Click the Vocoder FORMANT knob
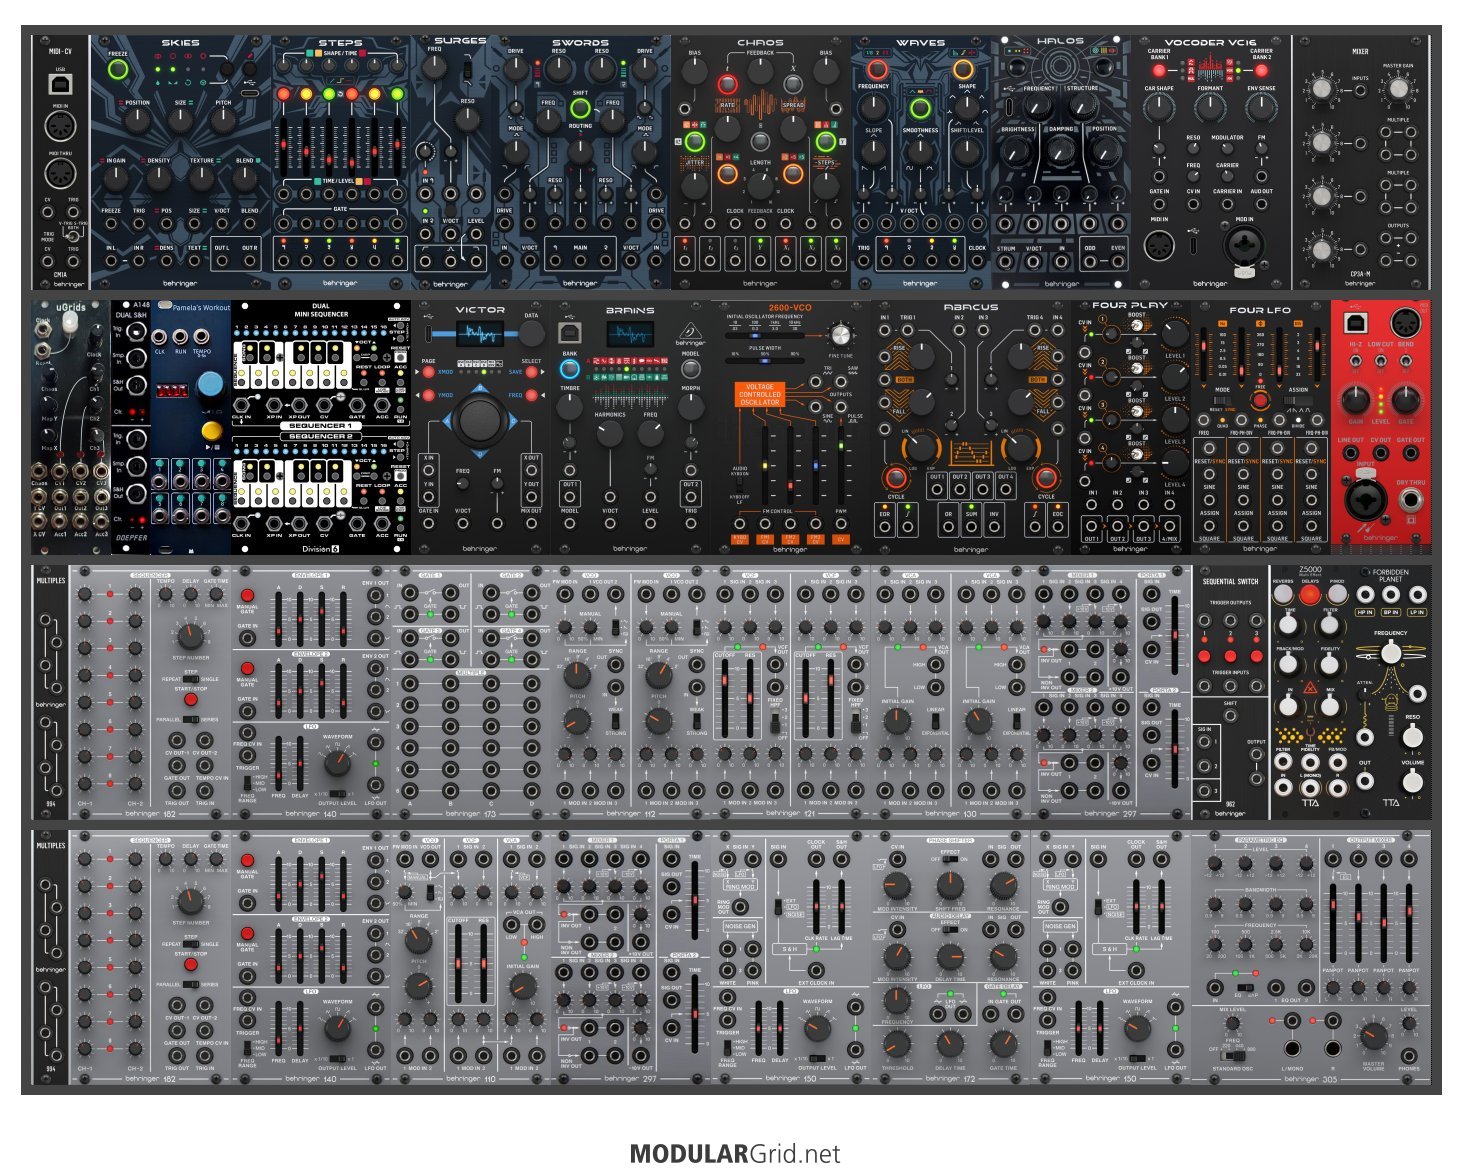Image resolution: width=1472 pixels, height=1175 pixels. (1210, 107)
